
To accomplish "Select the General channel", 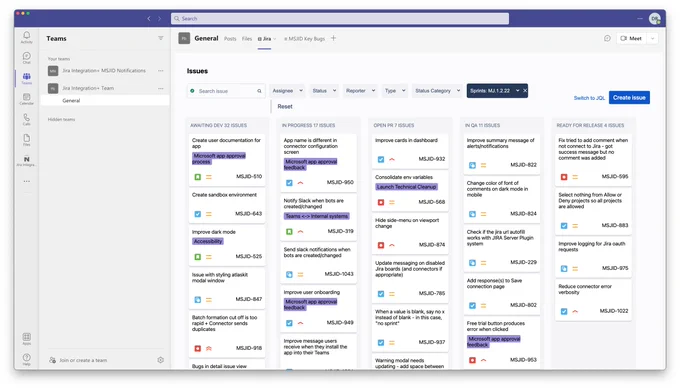I will (x=105, y=101).
